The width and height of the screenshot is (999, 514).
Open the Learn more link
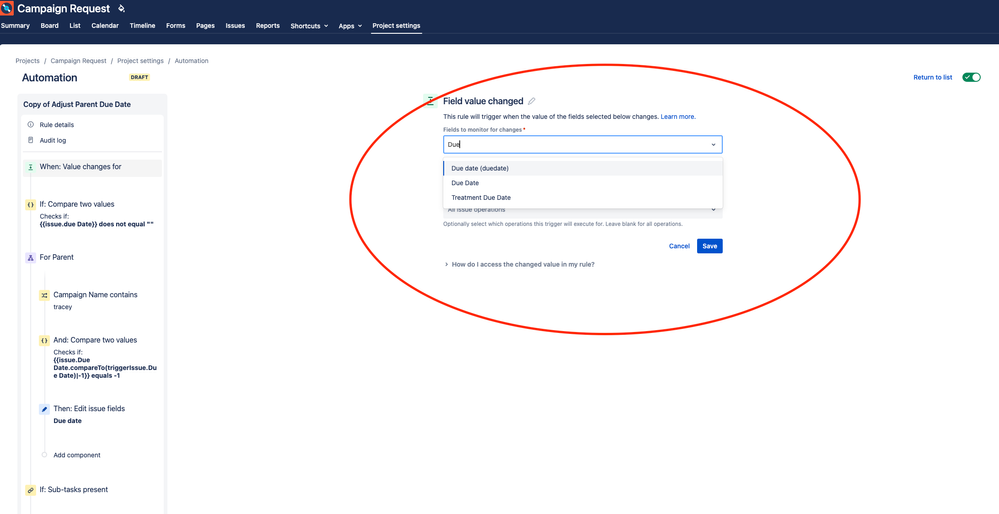pyautogui.click(x=678, y=117)
